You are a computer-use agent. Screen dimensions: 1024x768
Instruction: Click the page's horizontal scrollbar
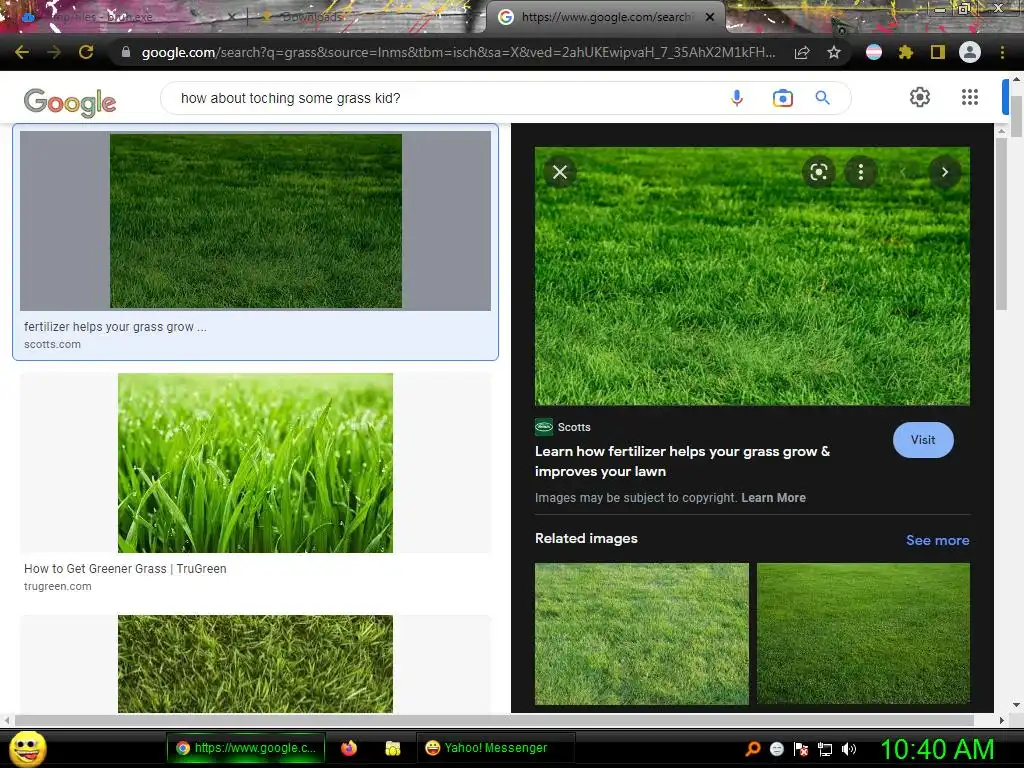pyautogui.click(x=494, y=720)
